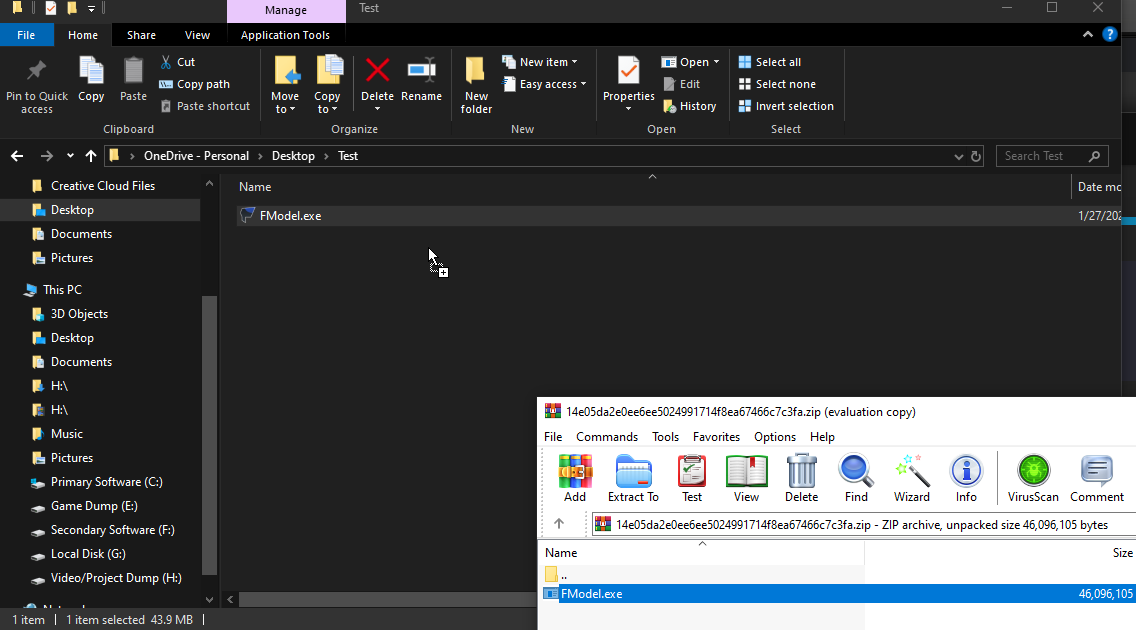The width and height of the screenshot is (1136, 630).
Task: Open the Commands menu in WinRAR
Action: [x=606, y=437]
